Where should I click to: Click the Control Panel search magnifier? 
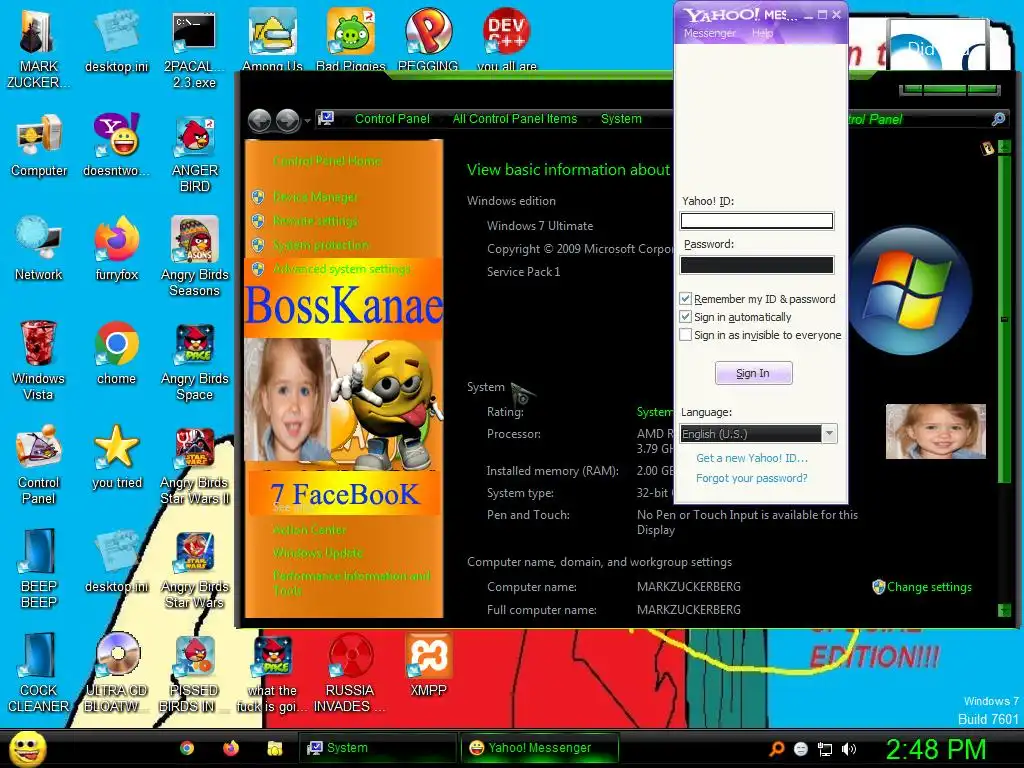point(998,119)
